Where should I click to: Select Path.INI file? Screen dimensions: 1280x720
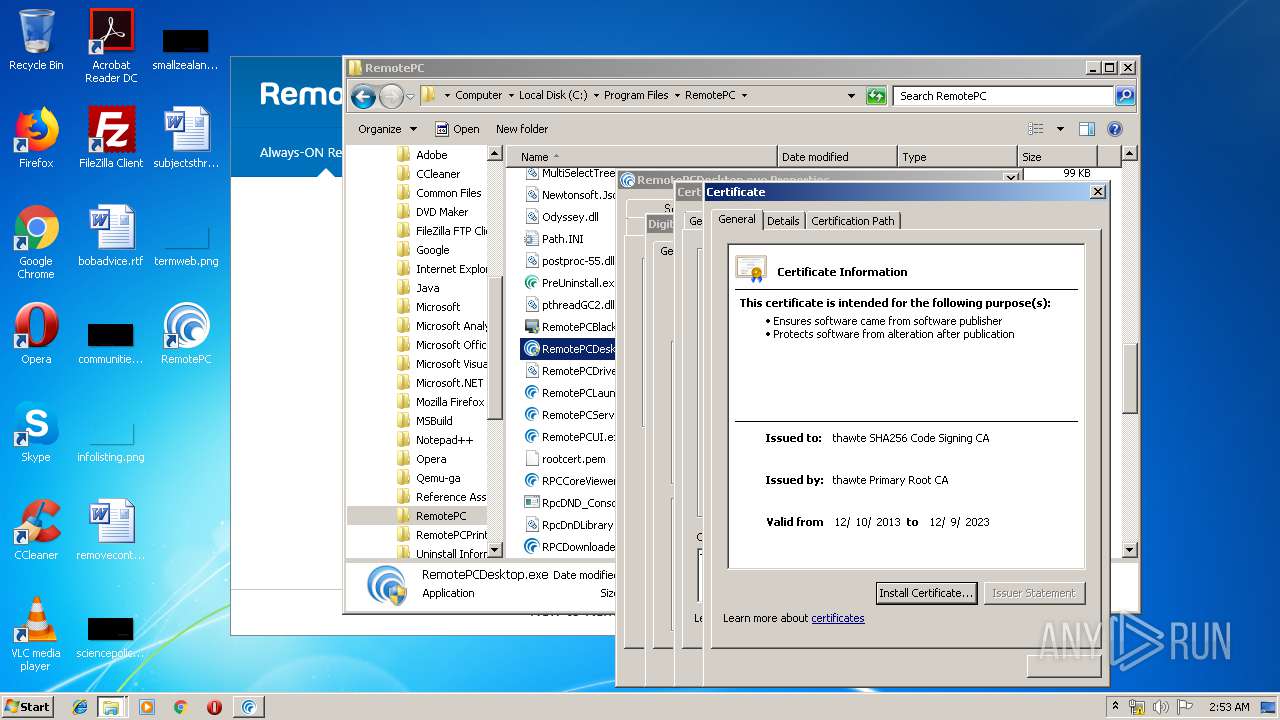click(x=562, y=239)
